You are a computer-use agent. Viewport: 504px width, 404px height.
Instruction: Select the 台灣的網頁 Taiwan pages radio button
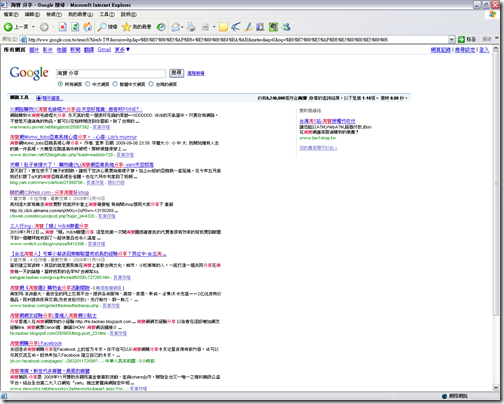pos(151,84)
